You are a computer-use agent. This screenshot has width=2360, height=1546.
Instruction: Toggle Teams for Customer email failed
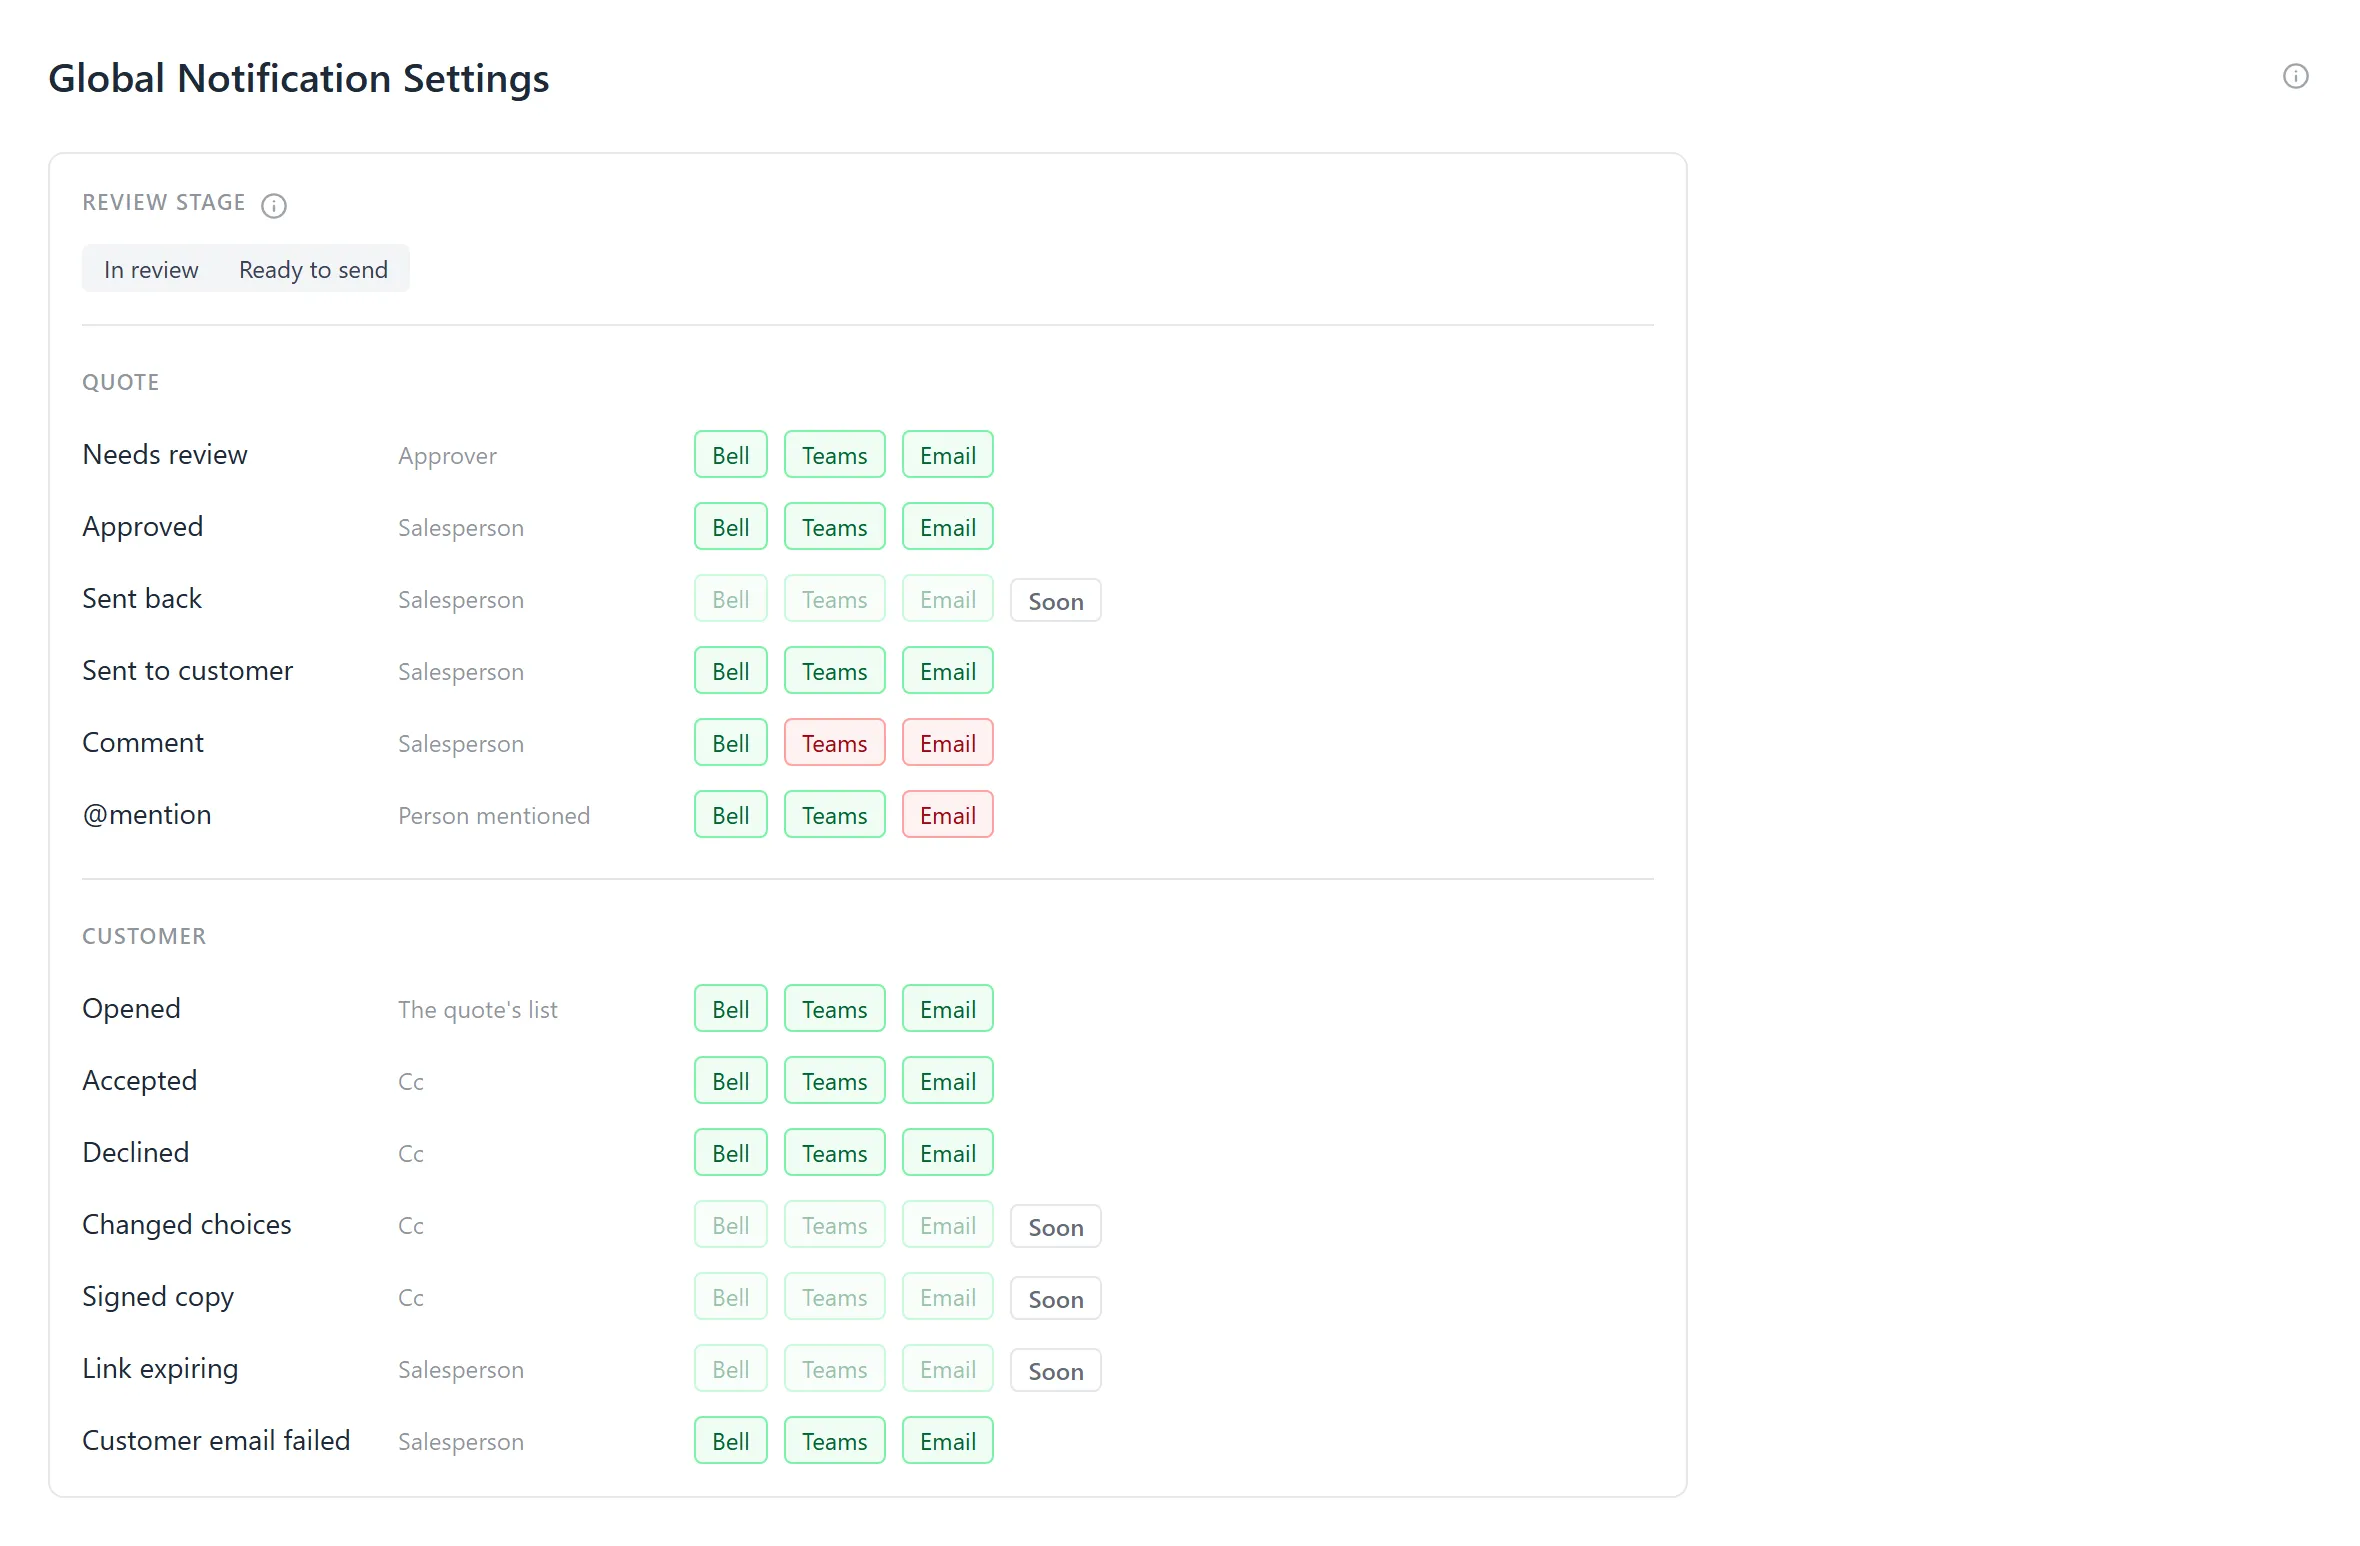coord(835,1441)
